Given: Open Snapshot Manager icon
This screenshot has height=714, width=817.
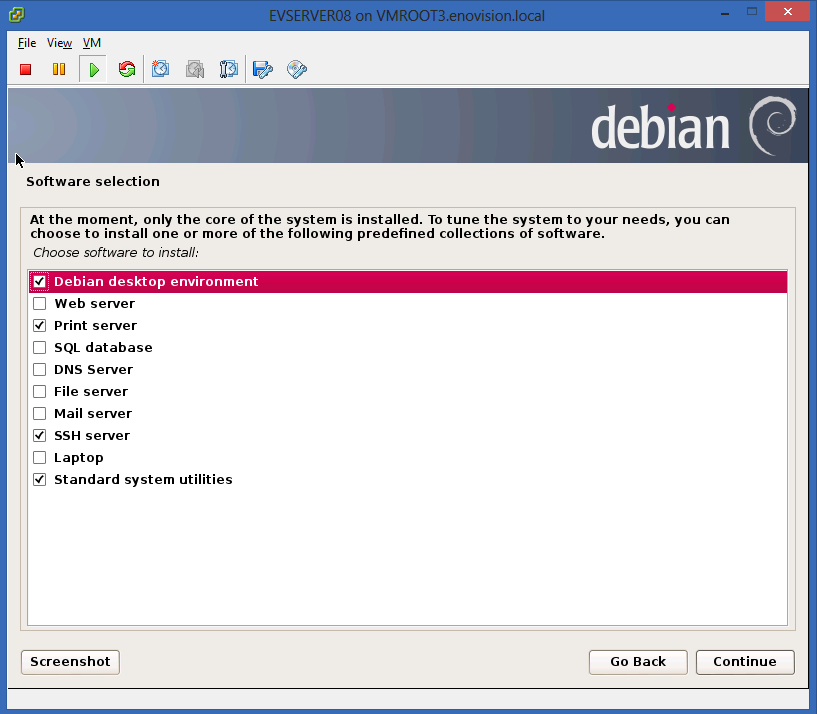Looking at the screenshot, I should tap(229, 69).
